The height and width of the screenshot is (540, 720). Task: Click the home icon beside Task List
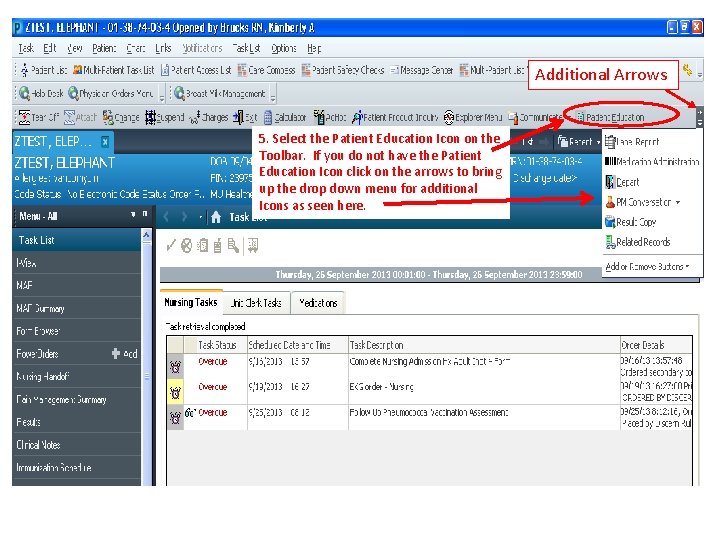pos(216,217)
